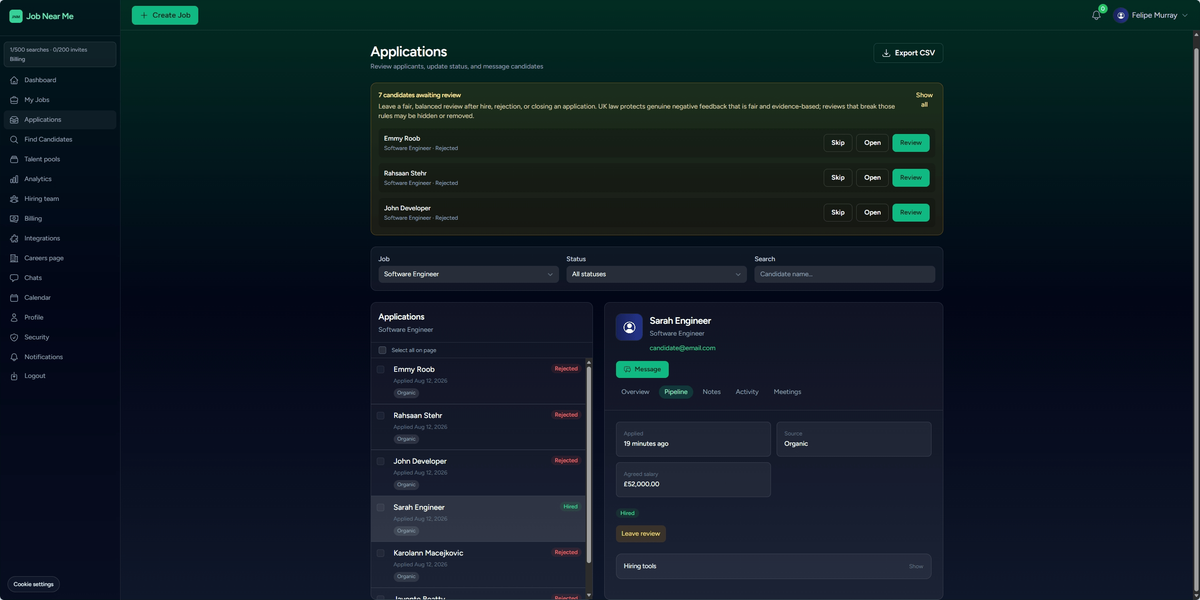Screen dimensions: 1200x600
Task: Check Karolann Macejkovic's application checkbox
Action: (x=381, y=553)
